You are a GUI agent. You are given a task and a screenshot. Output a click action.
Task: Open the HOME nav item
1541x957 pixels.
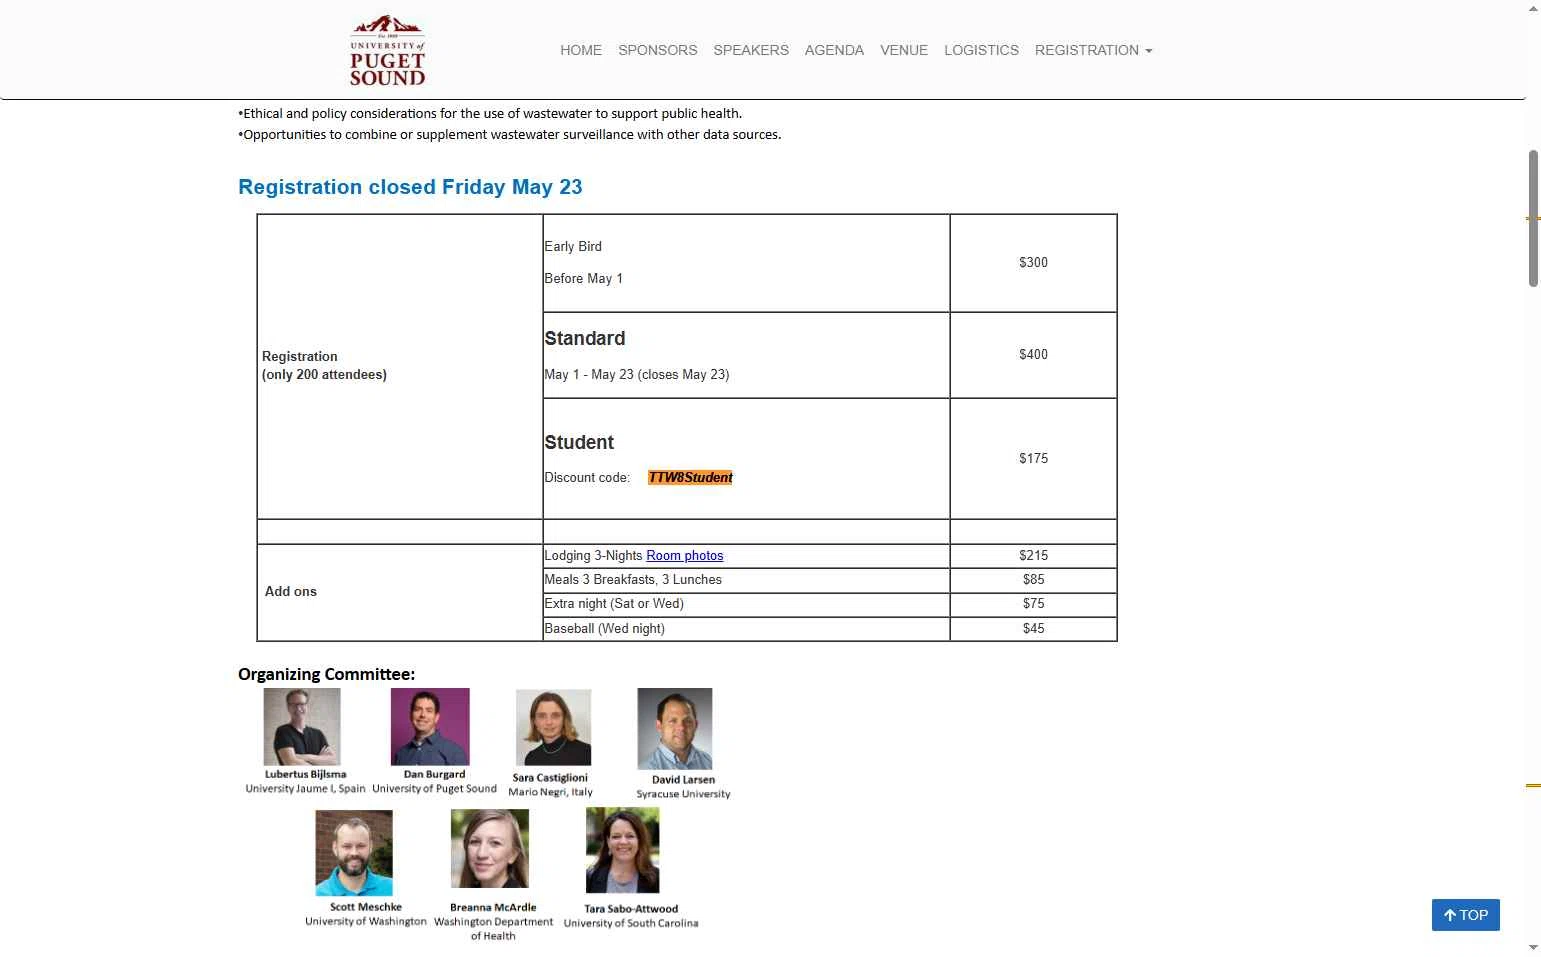click(x=581, y=50)
